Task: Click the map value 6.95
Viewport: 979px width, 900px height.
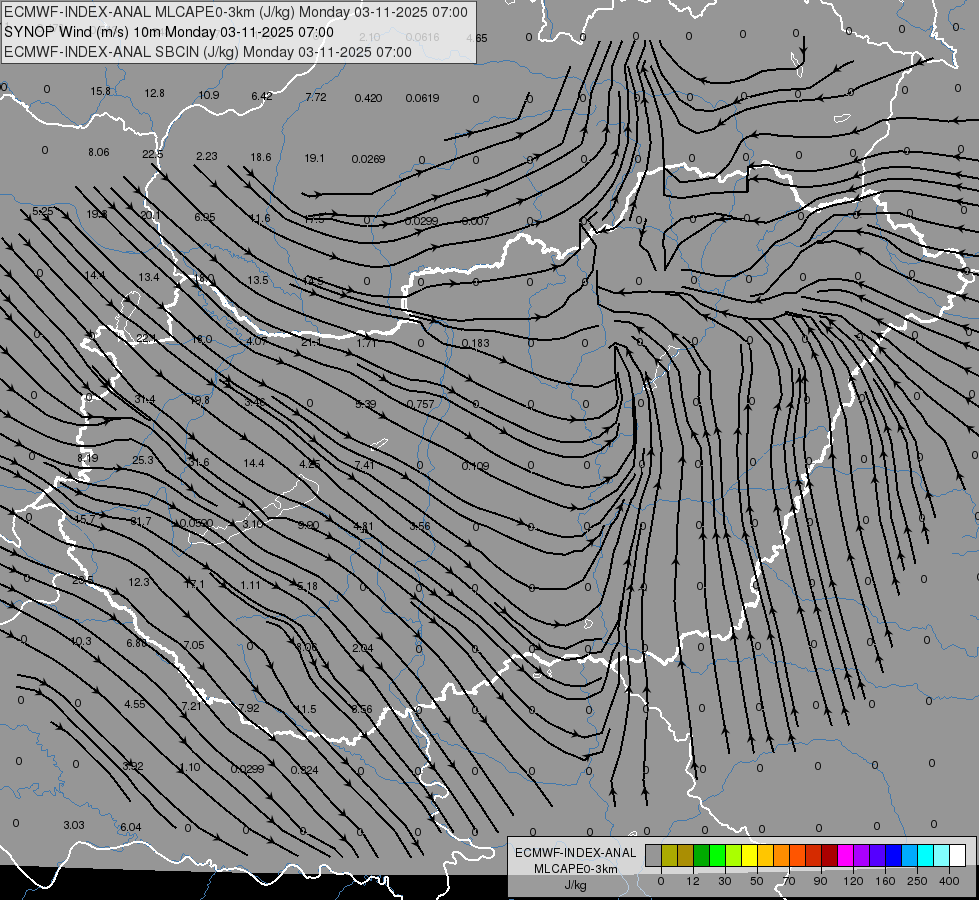Action: [205, 217]
